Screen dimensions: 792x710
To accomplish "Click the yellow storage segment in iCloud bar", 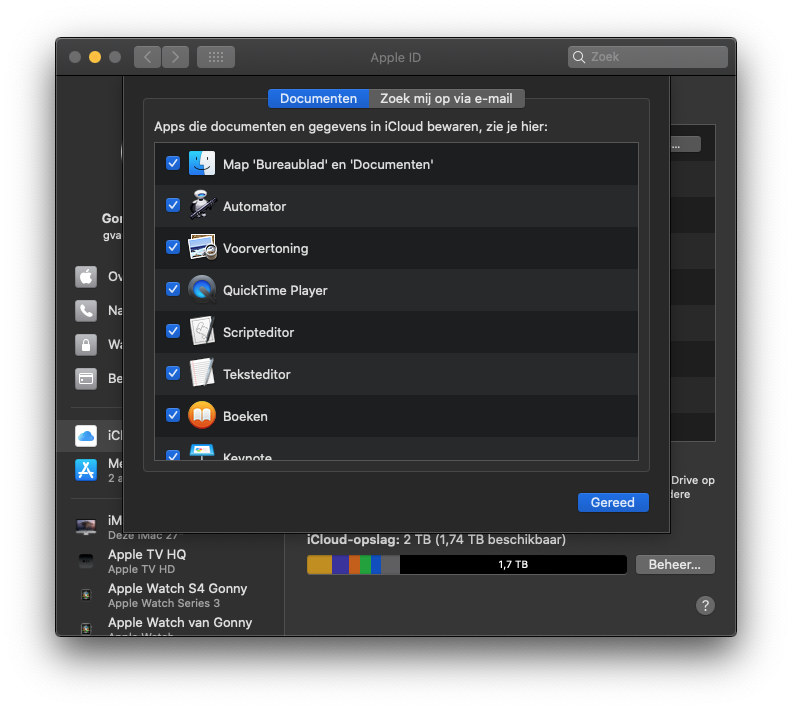I will coord(319,565).
